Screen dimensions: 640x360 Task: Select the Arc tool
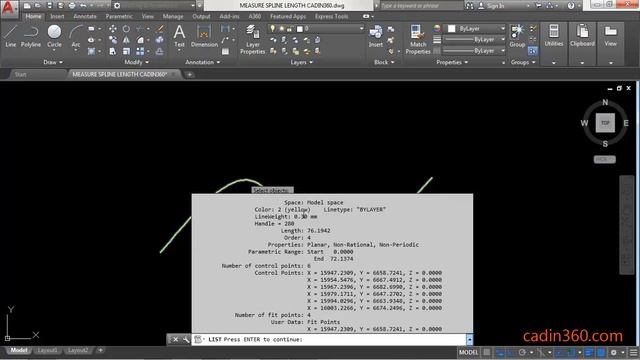click(x=76, y=36)
